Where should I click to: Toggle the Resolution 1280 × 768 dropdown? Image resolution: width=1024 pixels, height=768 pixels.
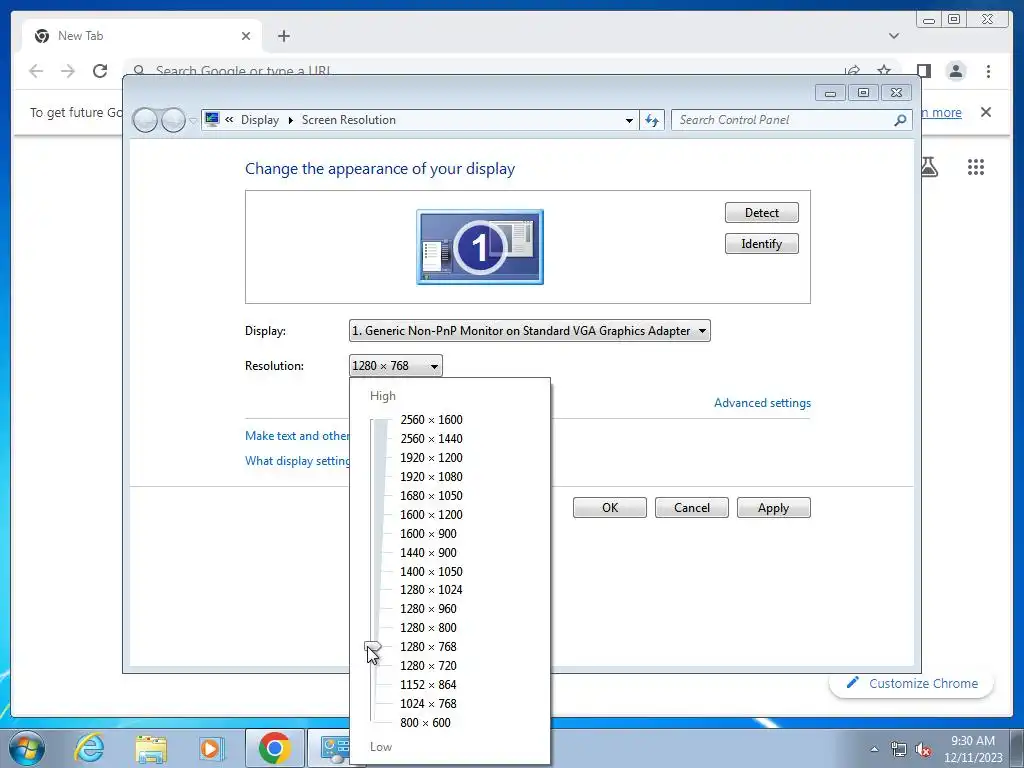coord(396,366)
